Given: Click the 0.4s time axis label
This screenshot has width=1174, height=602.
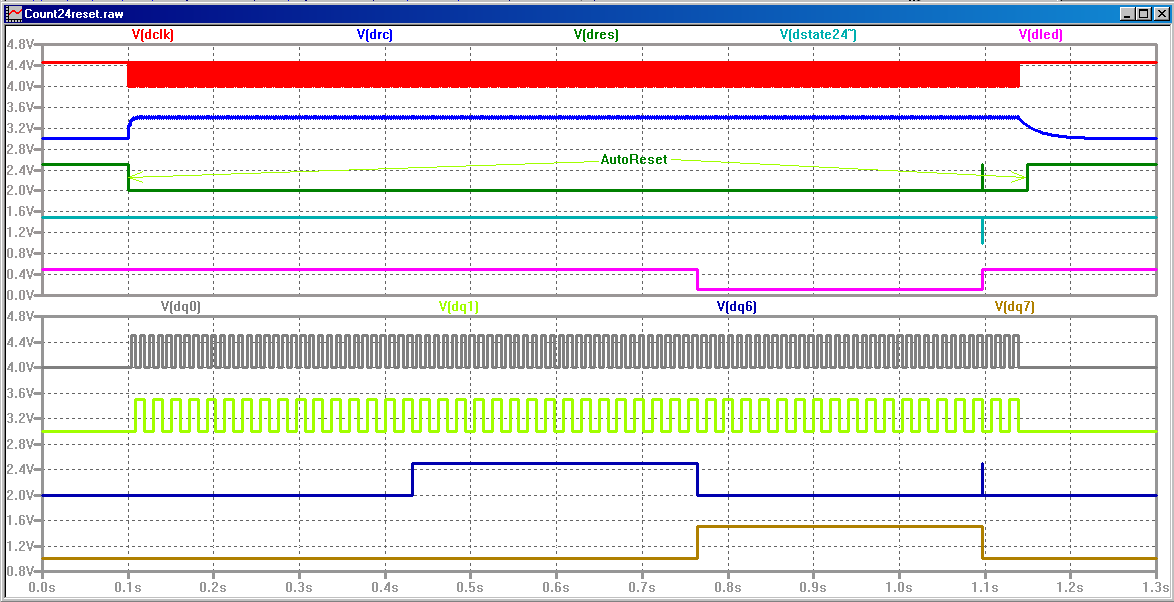Looking at the screenshot, I should (385, 586).
